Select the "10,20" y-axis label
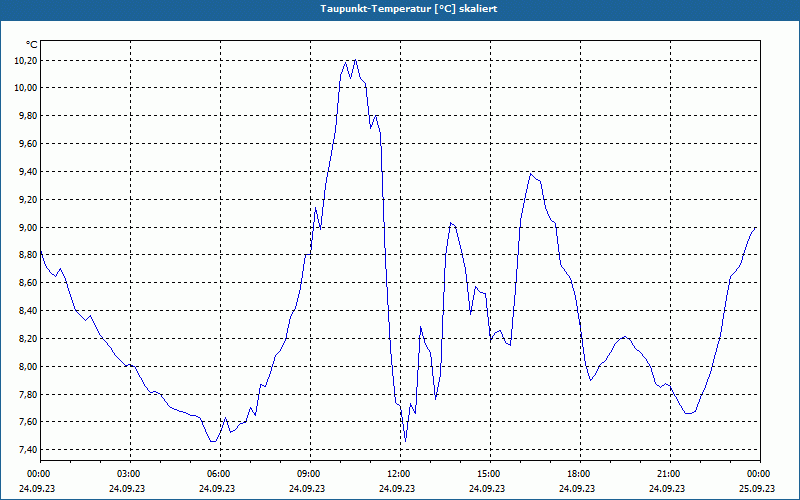Image resolution: width=800 pixels, height=500 pixels. [x=27, y=61]
